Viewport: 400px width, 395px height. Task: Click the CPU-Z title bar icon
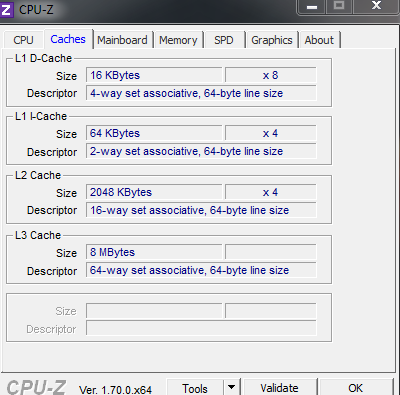point(6,9)
